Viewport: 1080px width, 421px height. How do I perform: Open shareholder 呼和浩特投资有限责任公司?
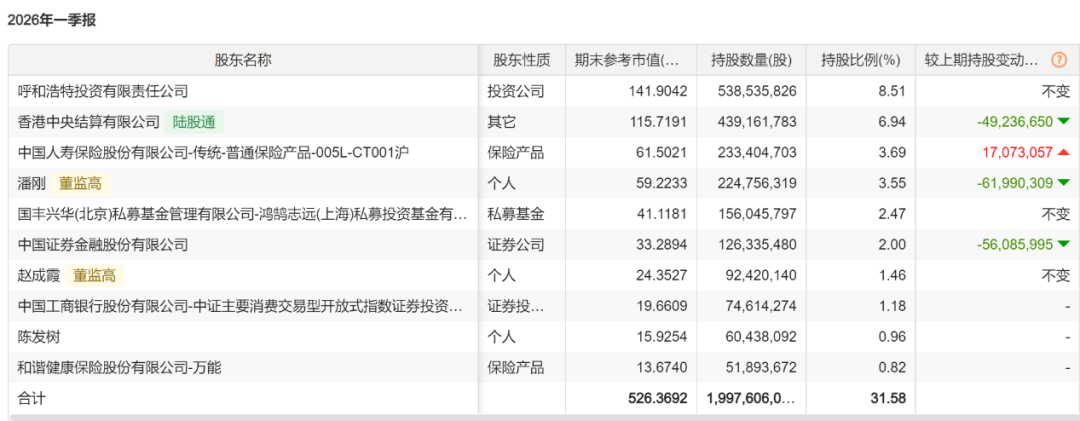click(x=103, y=91)
